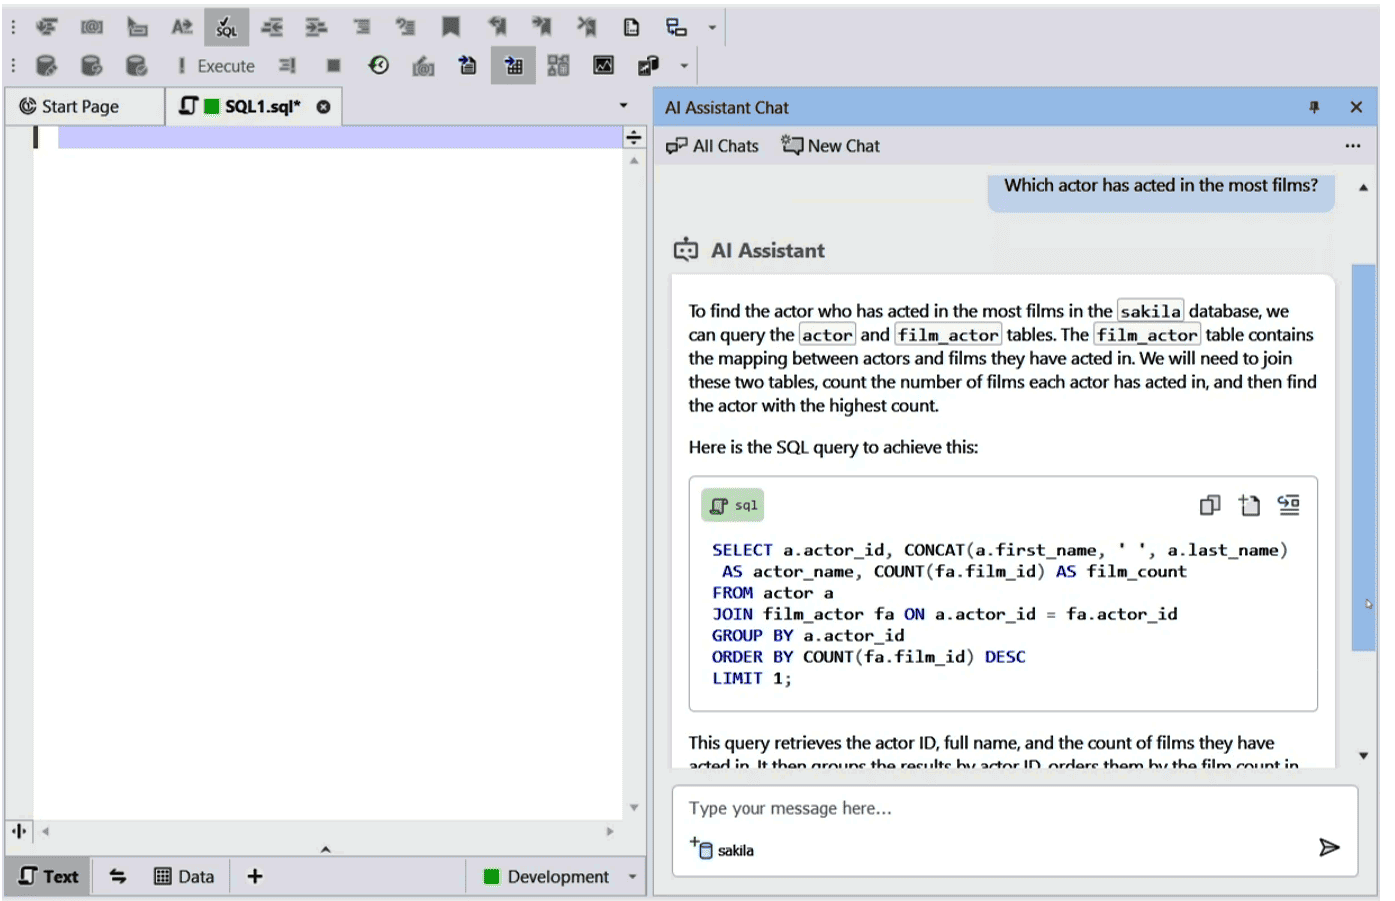Click the Execute button in the toolbar

tap(216, 66)
